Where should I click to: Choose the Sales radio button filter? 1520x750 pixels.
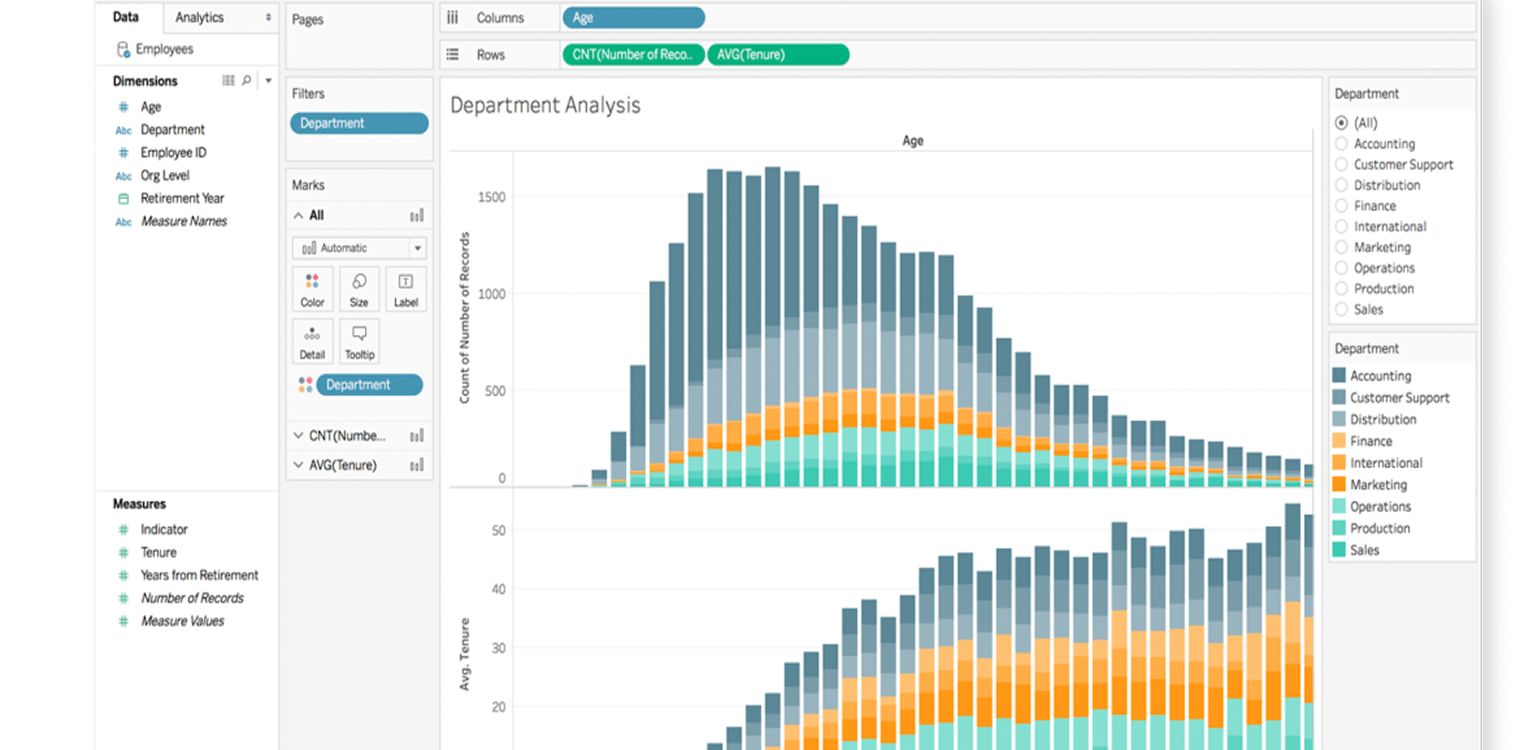pos(1342,310)
